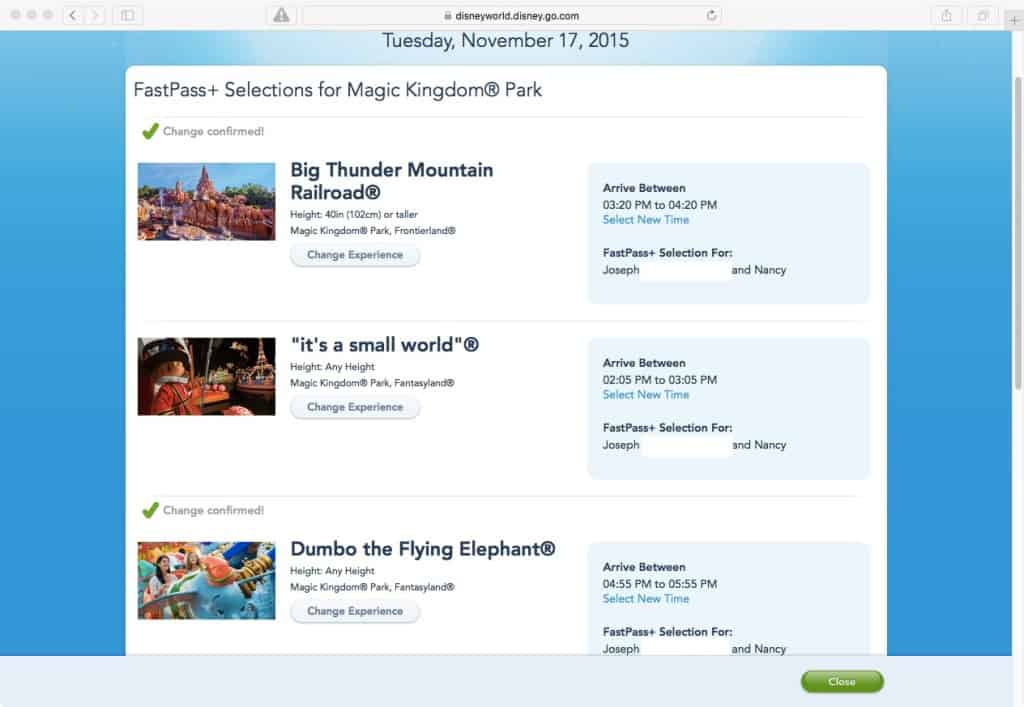The image size is (1024, 707).
Task: Select new time for "it's a small world"
Action: [645, 395]
